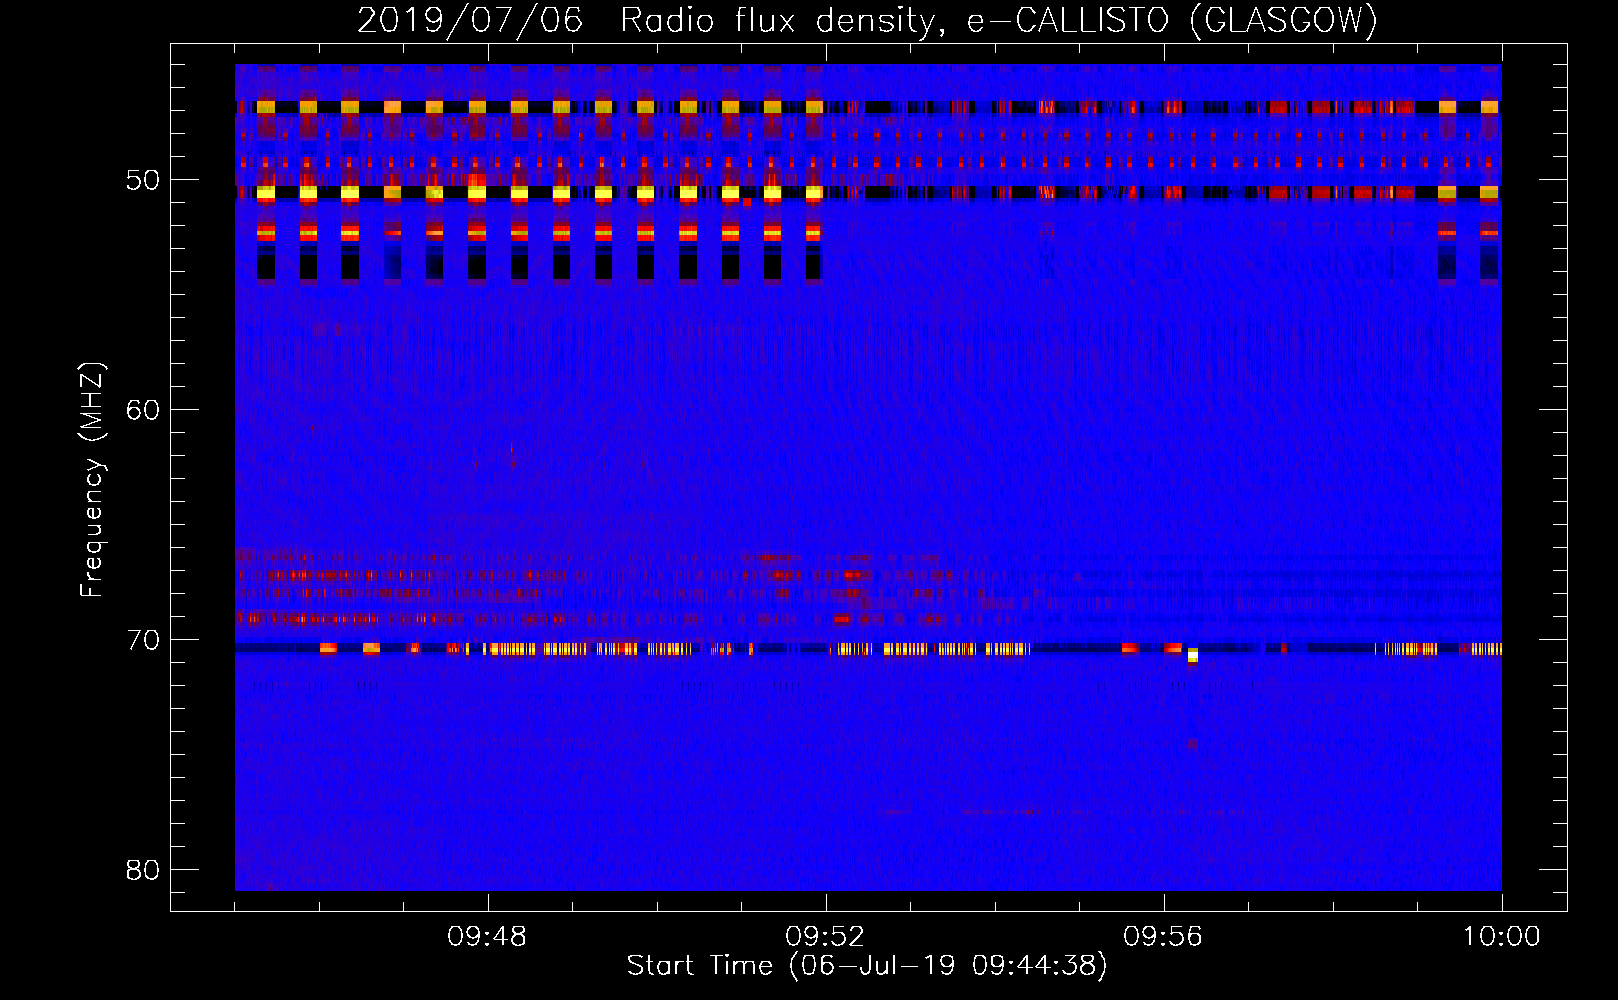
Task: Click the "10:00" time tick label
Action: 1501,937
